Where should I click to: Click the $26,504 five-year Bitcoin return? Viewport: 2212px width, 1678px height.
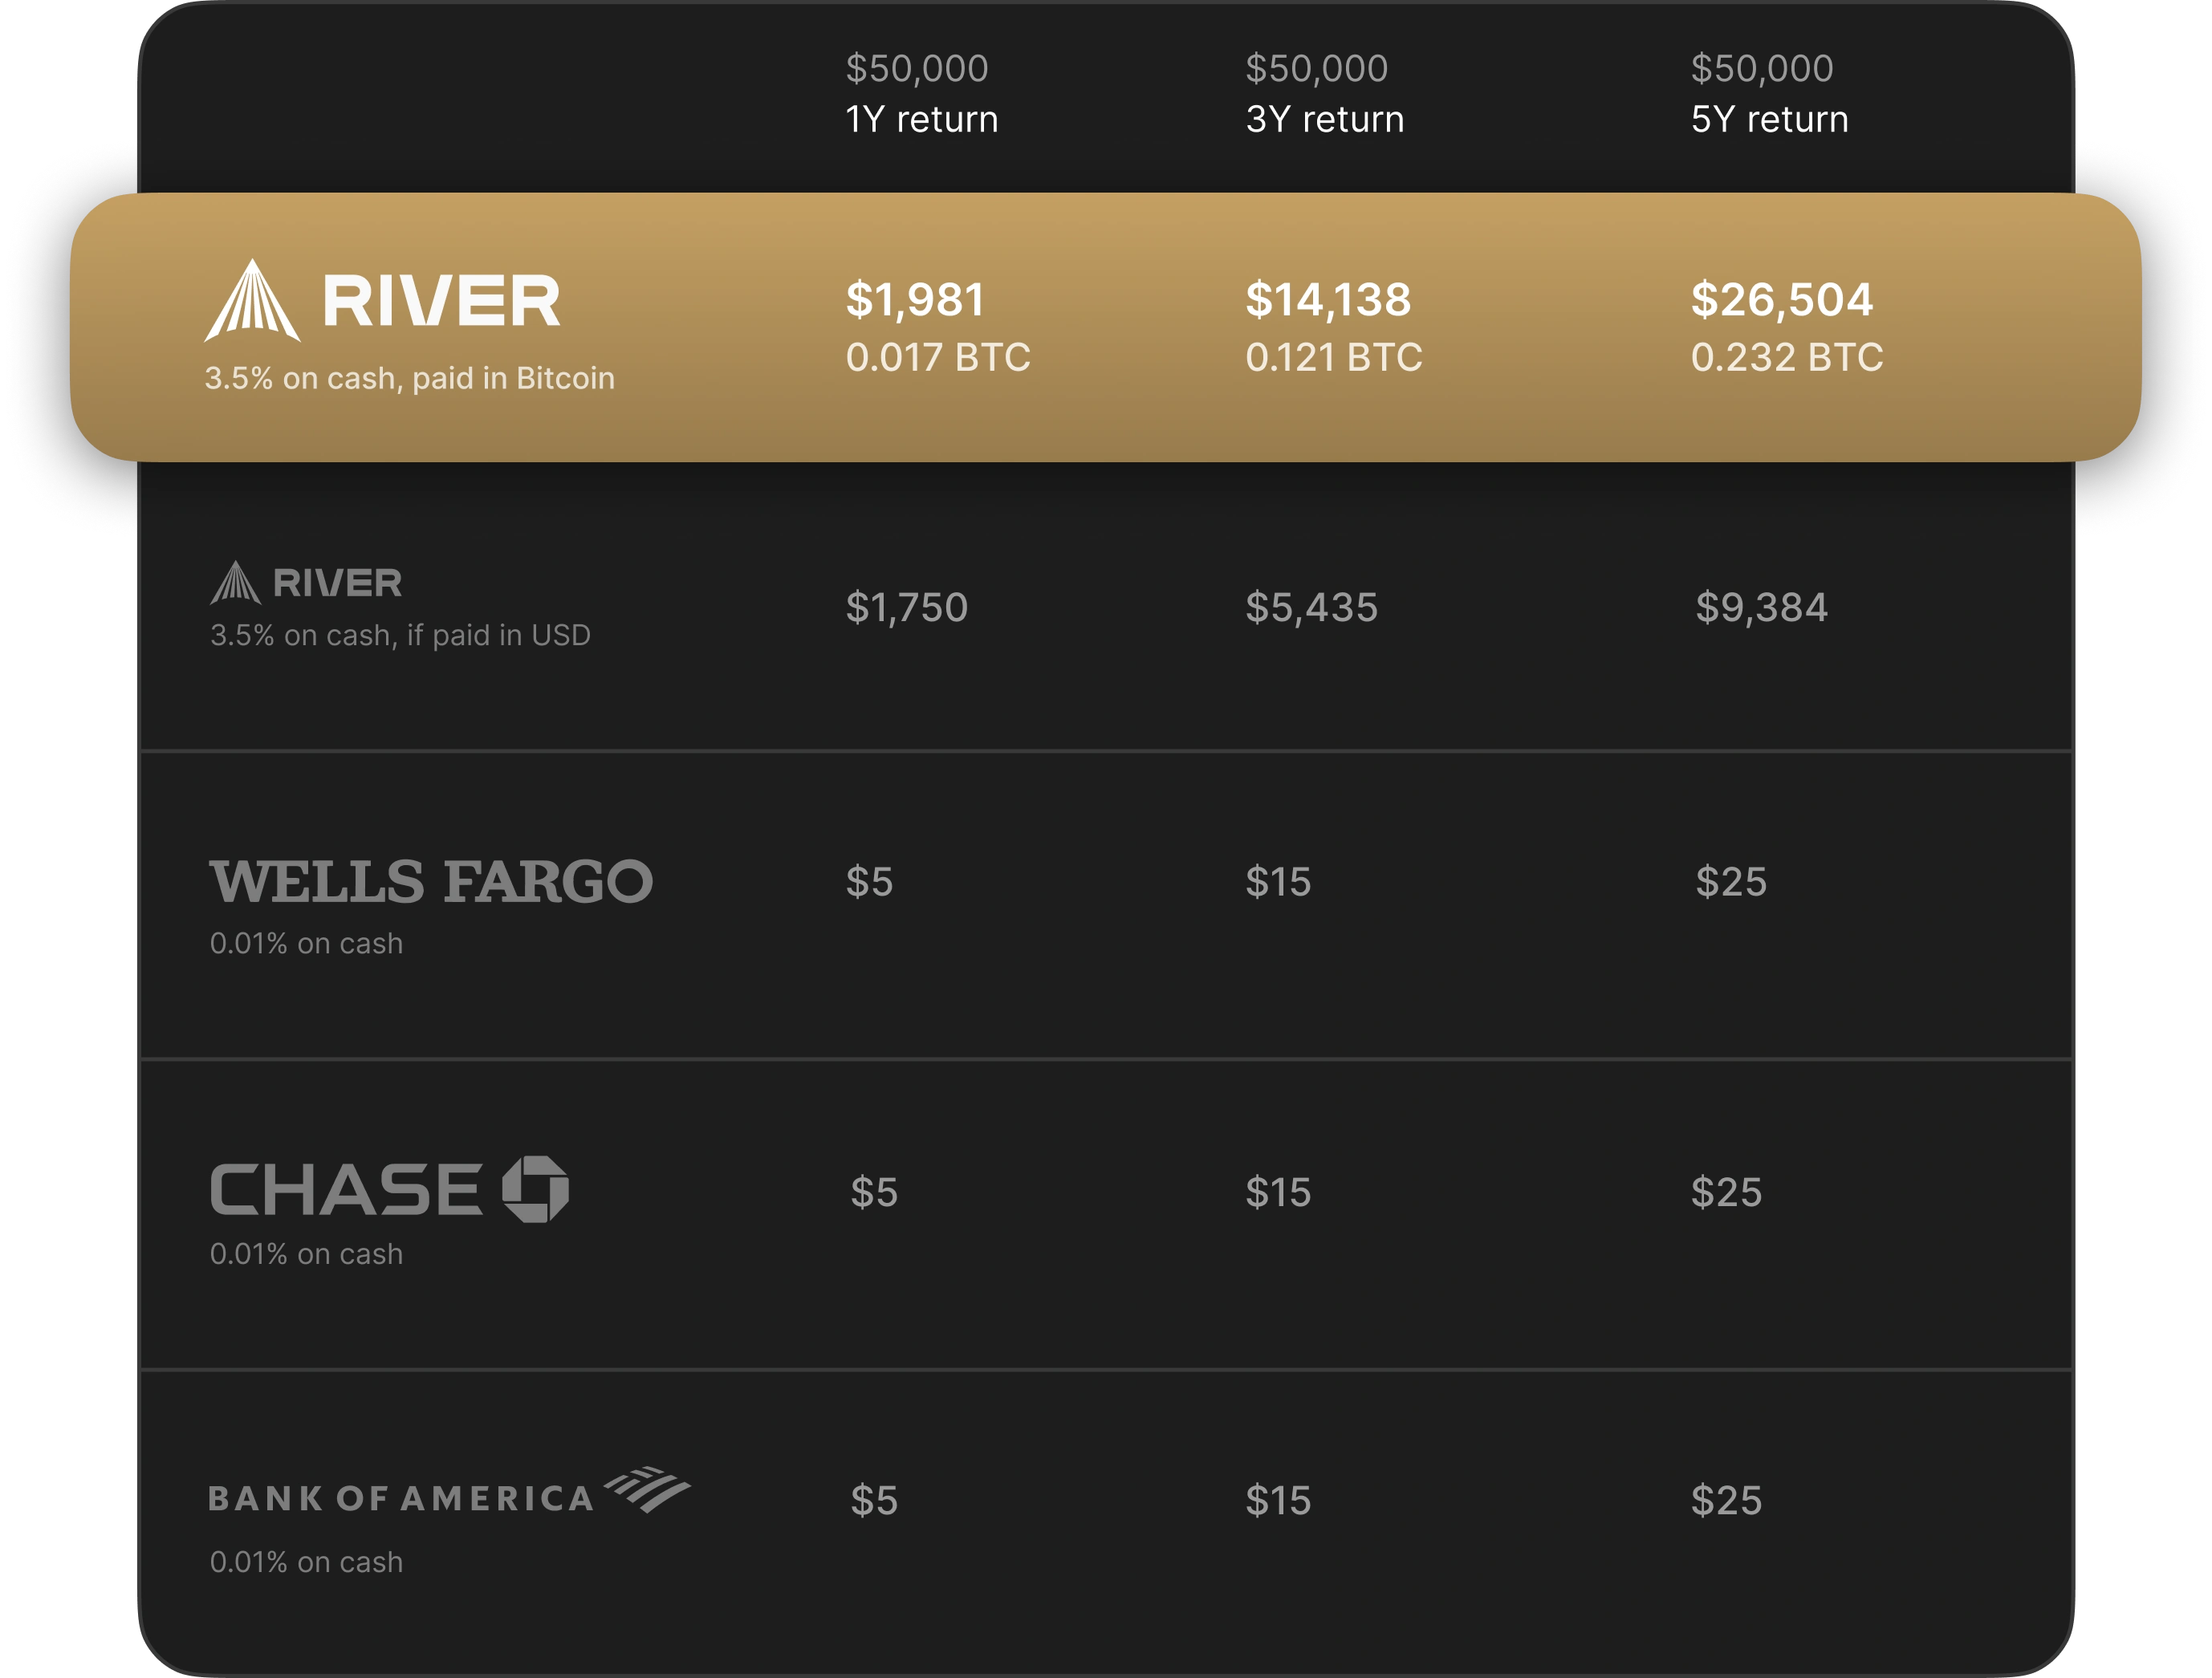(1781, 300)
